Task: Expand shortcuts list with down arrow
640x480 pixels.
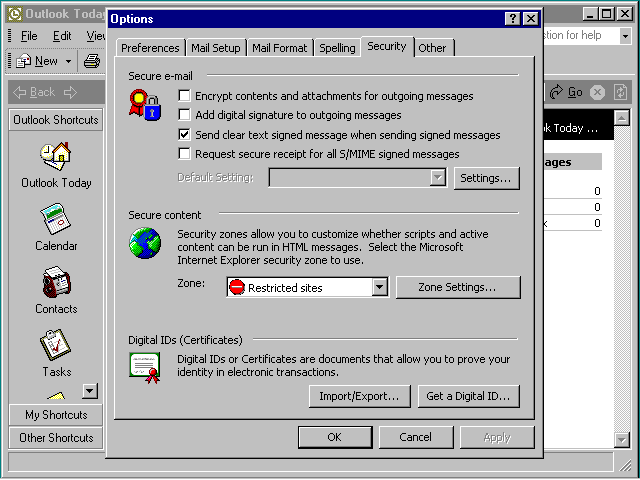Action: (90, 391)
